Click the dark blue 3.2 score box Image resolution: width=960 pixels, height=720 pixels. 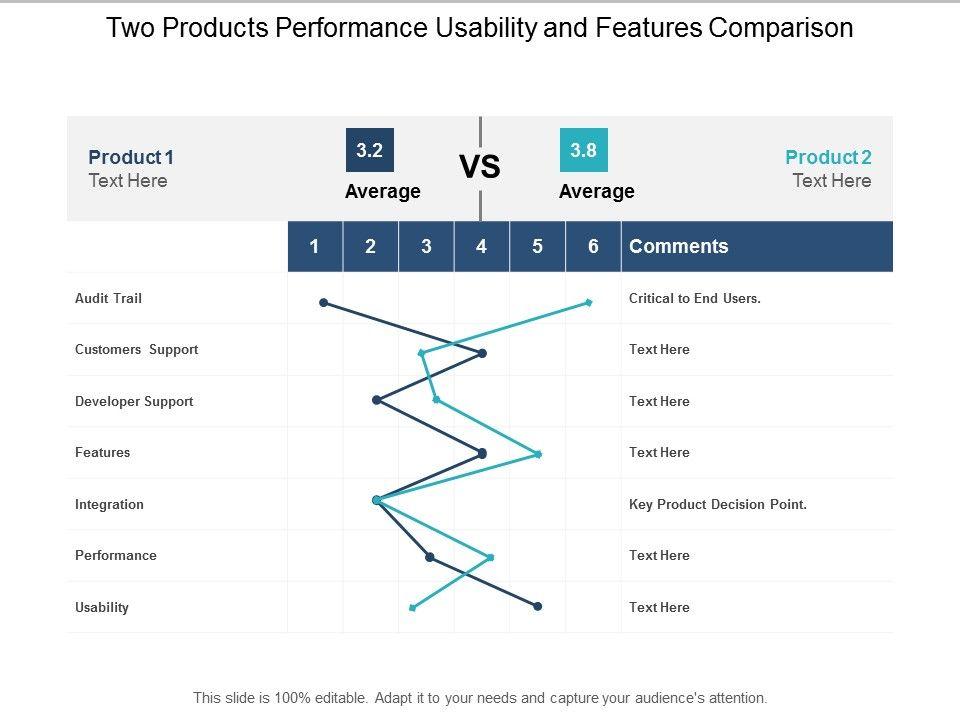click(369, 151)
